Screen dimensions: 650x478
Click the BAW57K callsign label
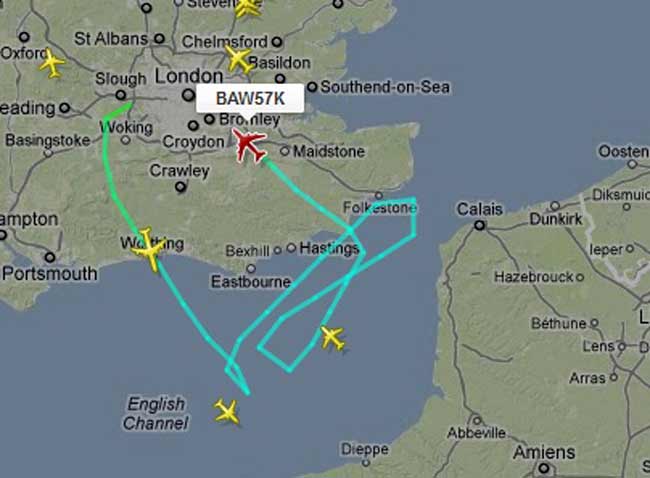click(x=250, y=99)
